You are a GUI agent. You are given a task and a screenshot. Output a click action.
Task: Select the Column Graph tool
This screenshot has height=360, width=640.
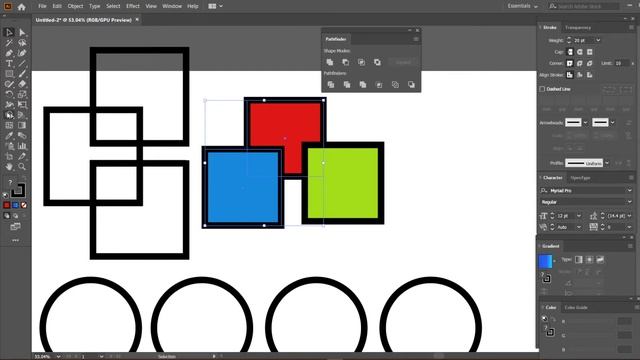22,146
